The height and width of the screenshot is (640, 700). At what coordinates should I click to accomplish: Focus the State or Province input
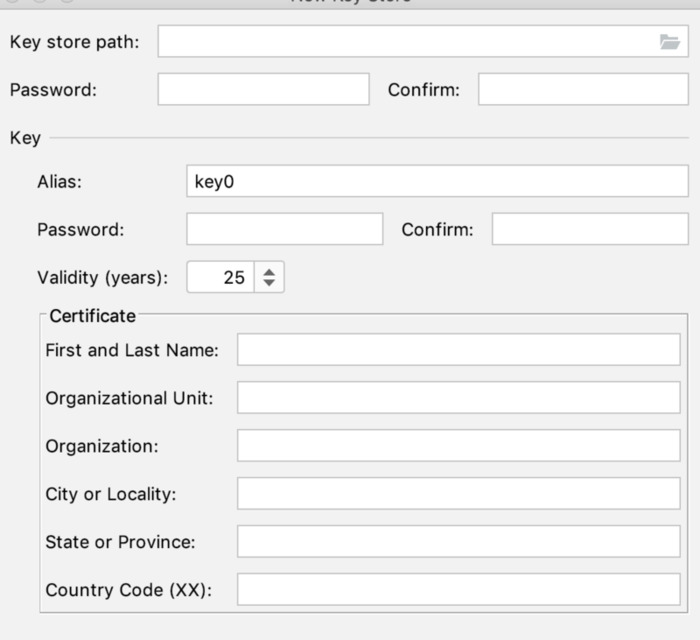458,542
